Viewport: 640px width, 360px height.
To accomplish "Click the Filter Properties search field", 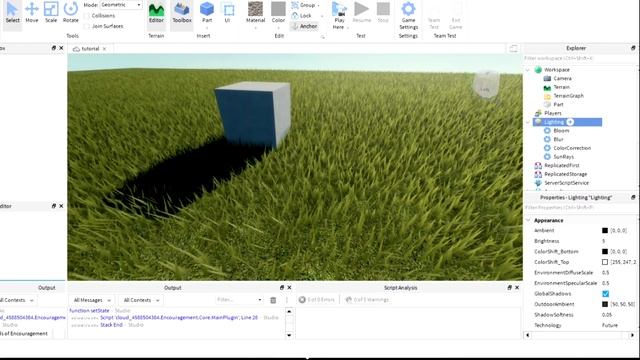I will (x=580, y=207).
